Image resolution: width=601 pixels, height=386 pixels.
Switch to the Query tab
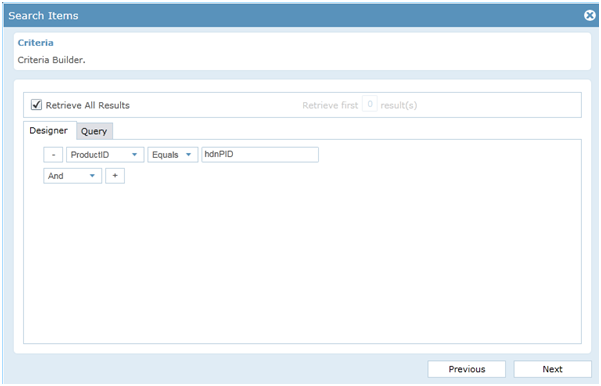click(x=94, y=131)
